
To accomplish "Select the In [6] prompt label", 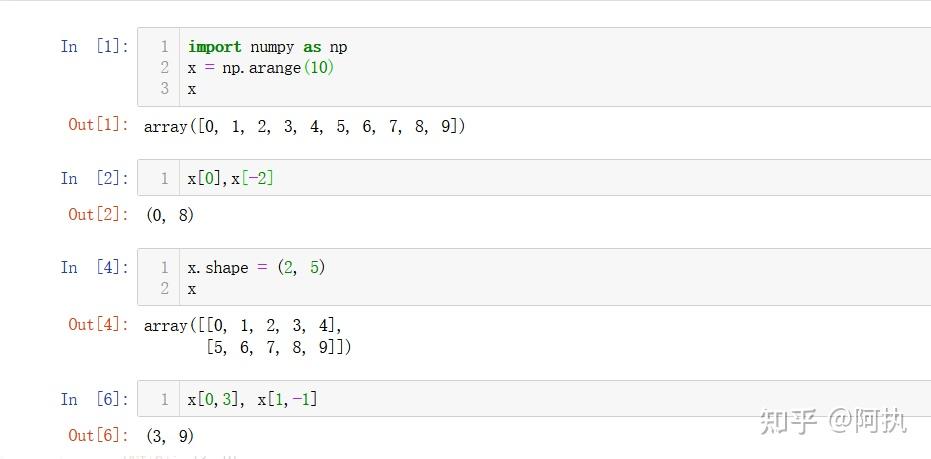I will coord(94,399).
